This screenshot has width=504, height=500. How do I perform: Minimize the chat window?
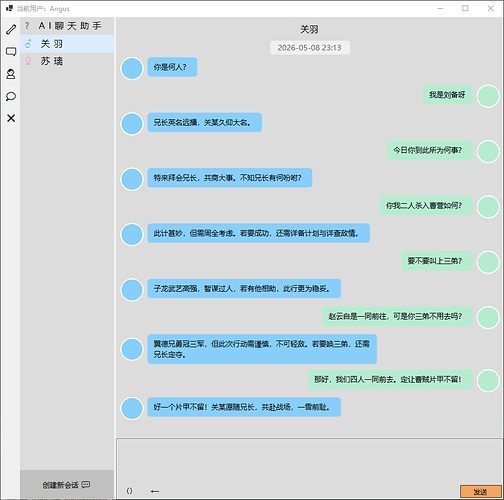click(x=441, y=8)
